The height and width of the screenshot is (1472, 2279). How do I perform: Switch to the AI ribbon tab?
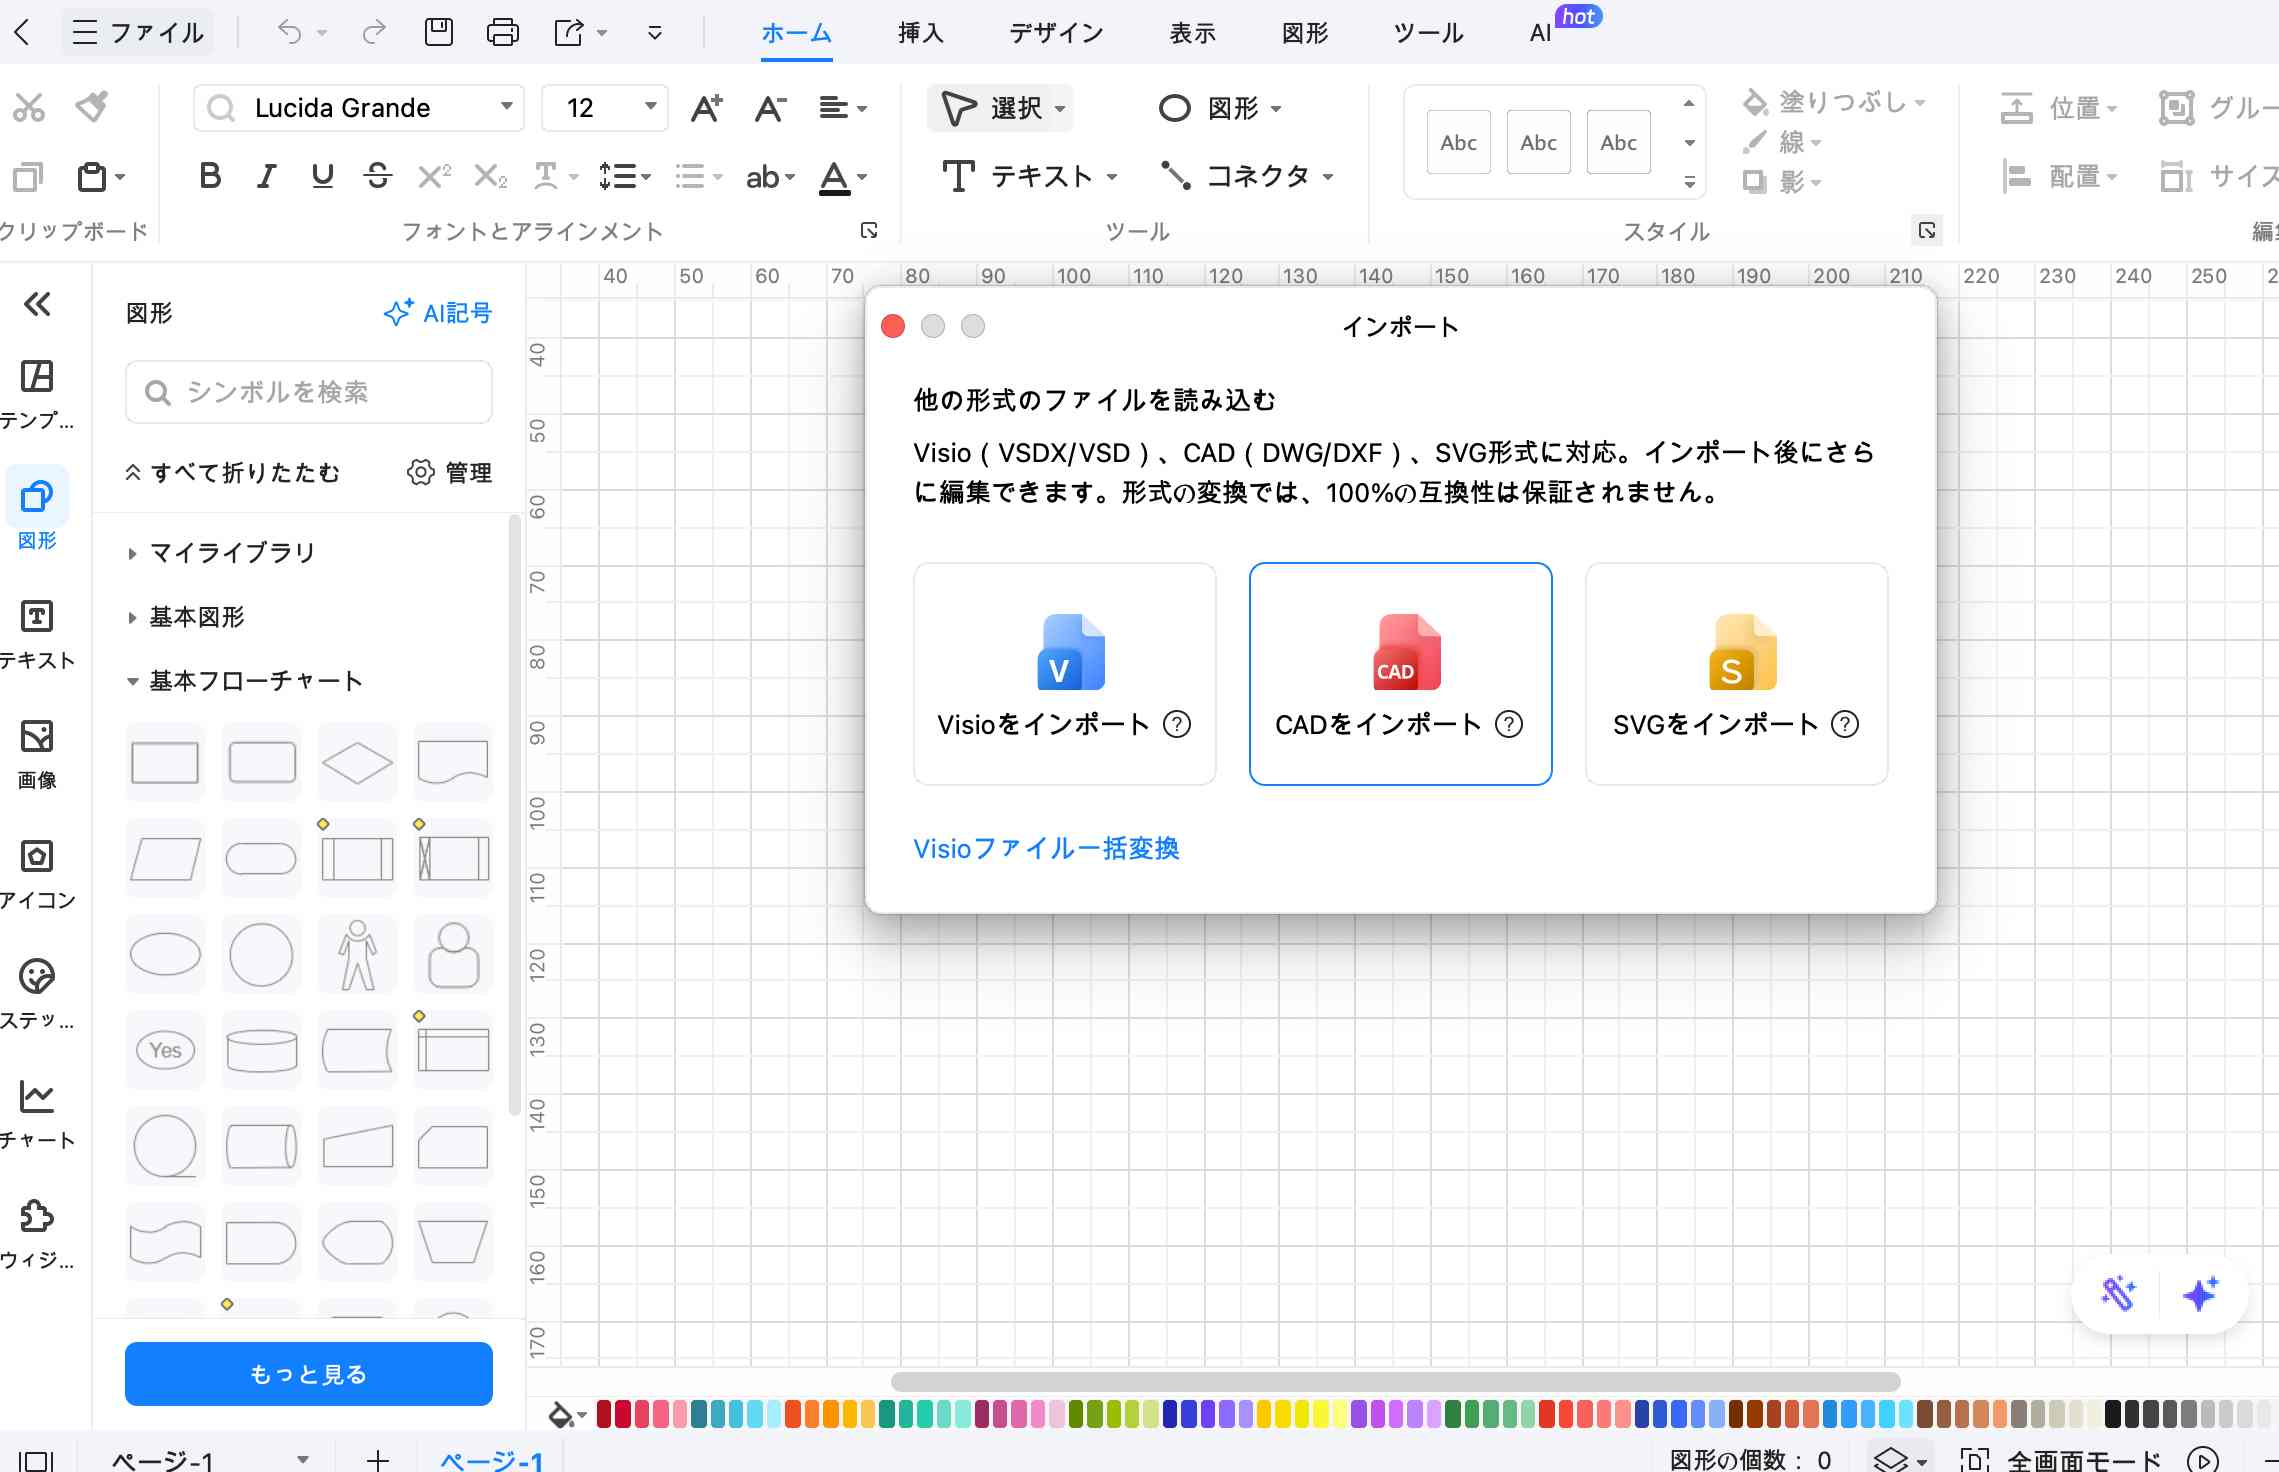point(1542,33)
